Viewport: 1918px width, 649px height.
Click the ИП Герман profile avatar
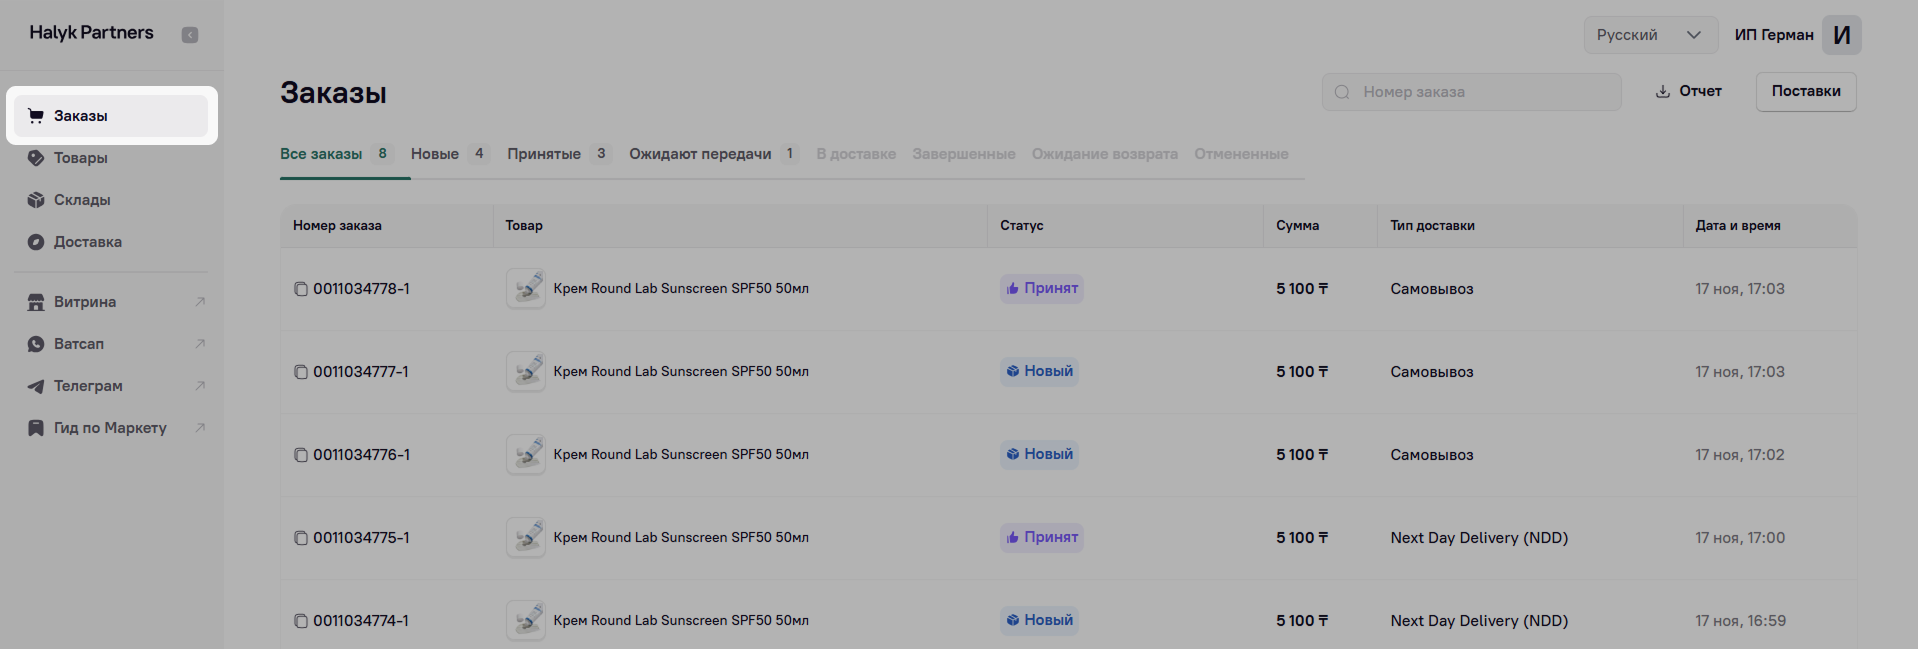click(x=1841, y=35)
